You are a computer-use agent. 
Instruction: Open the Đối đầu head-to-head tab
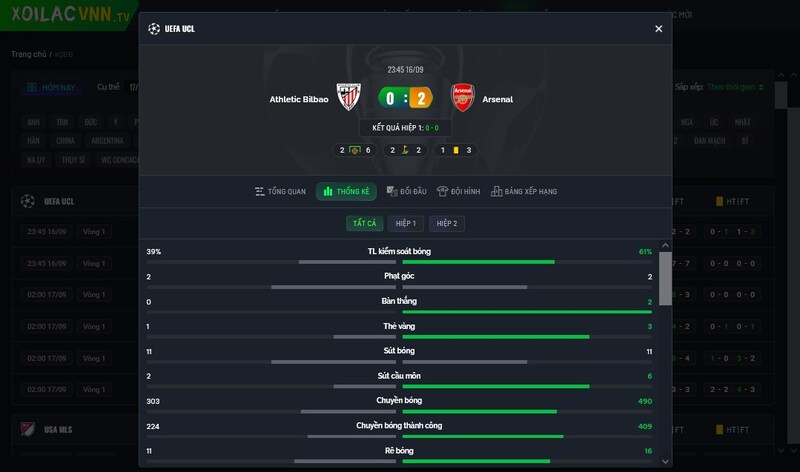coord(406,191)
